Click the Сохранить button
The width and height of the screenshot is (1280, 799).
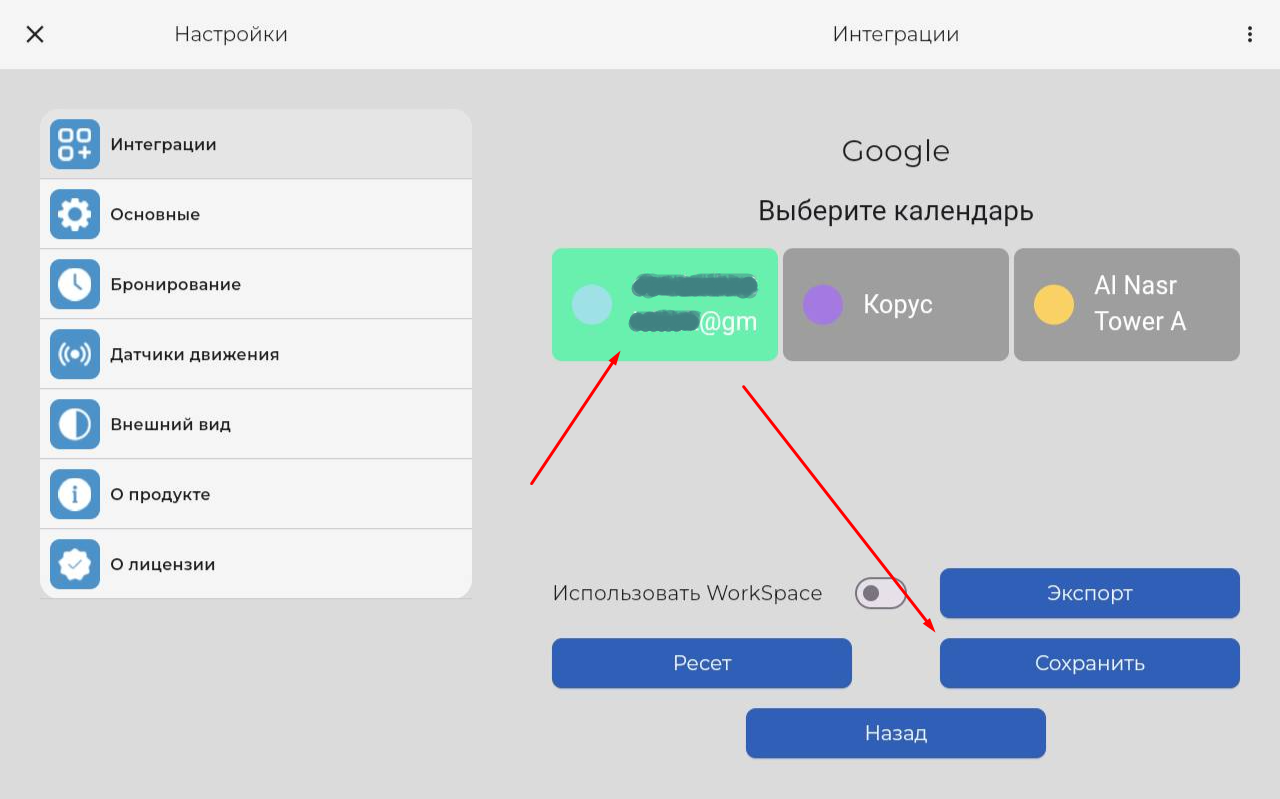click(x=1090, y=663)
